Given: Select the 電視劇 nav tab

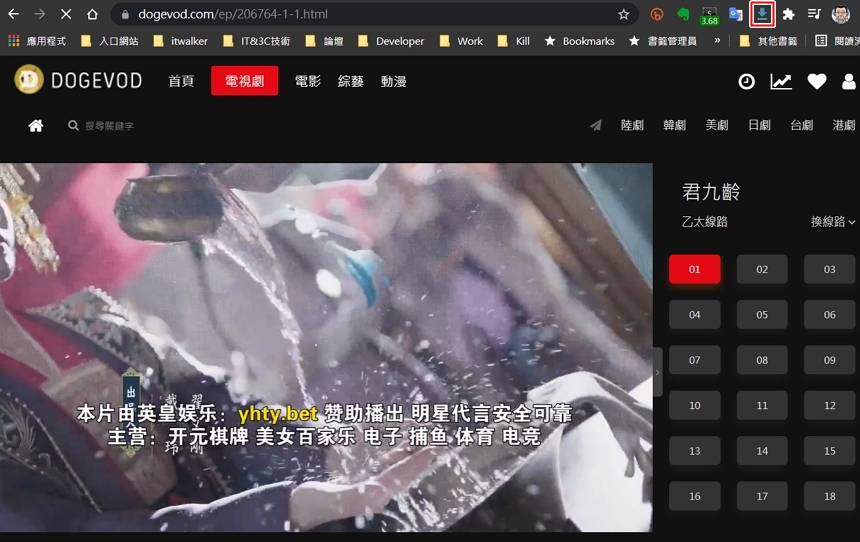Looking at the screenshot, I should point(244,81).
